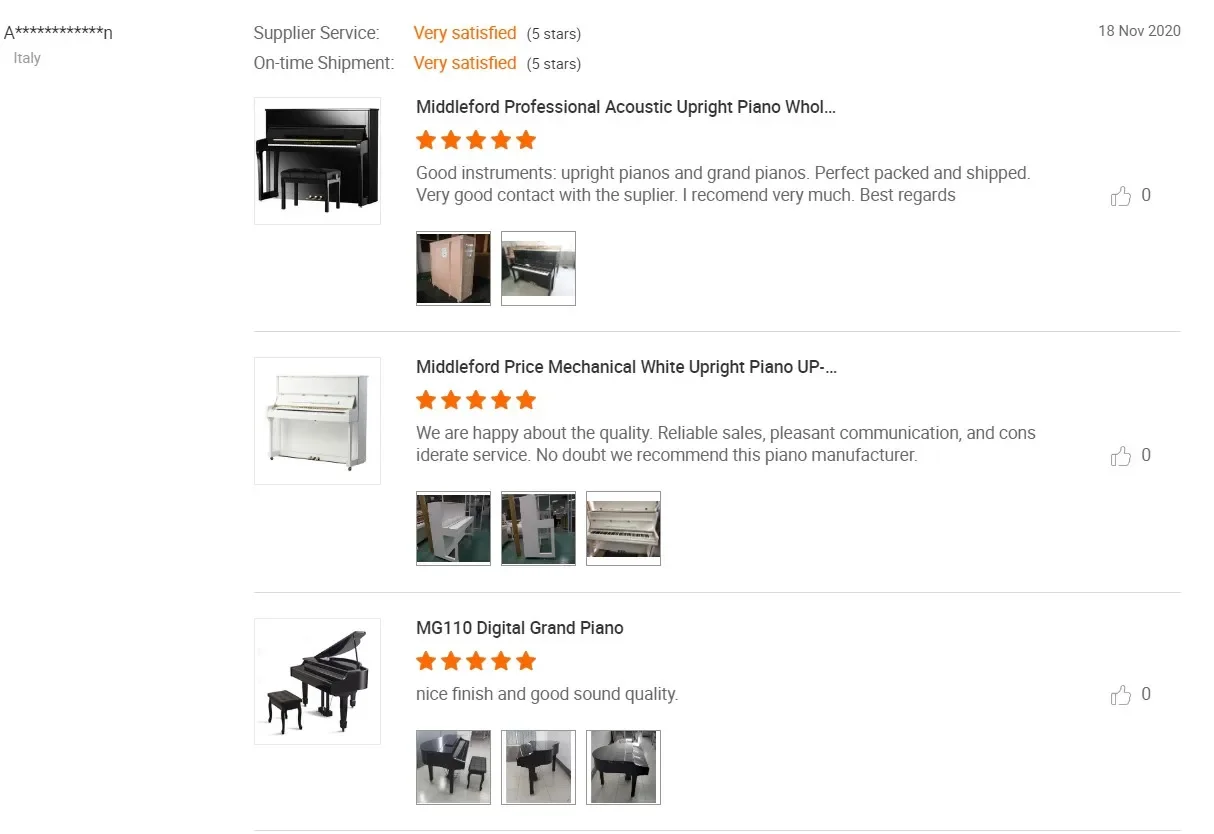1214x834 pixels.
Task: Open first photo in digital grand piano review
Action: pyautogui.click(x=453, y=767)
